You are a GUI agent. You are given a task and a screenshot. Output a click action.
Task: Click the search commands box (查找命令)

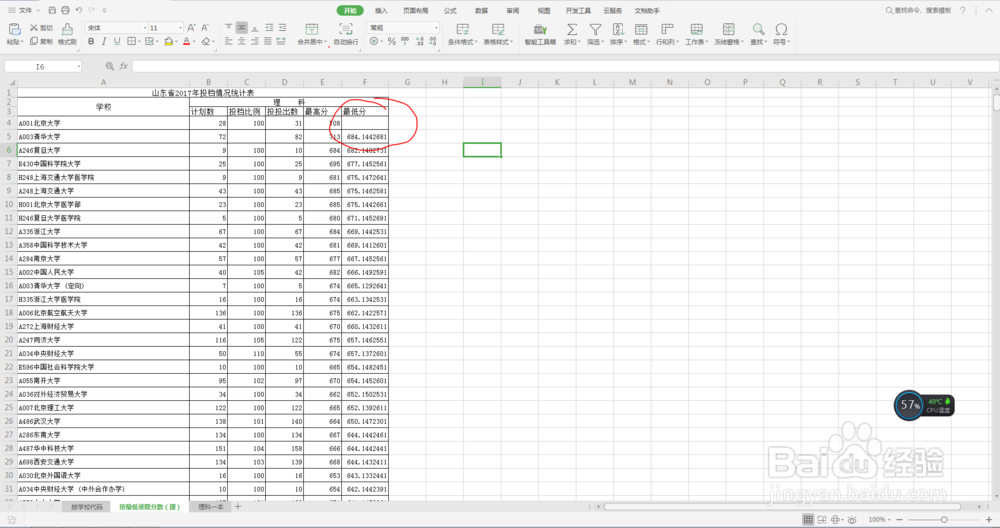919,10
